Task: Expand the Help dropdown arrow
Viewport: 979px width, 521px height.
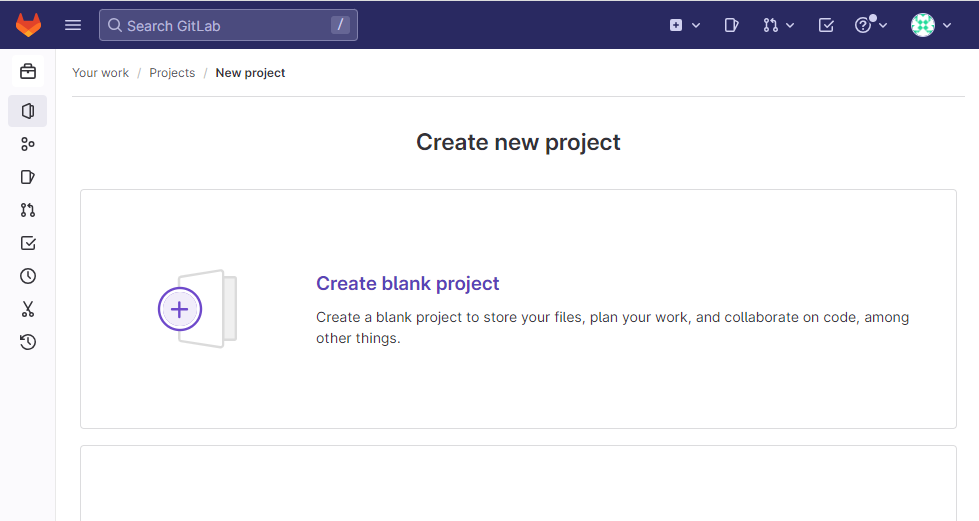Action: pos(883,26)
